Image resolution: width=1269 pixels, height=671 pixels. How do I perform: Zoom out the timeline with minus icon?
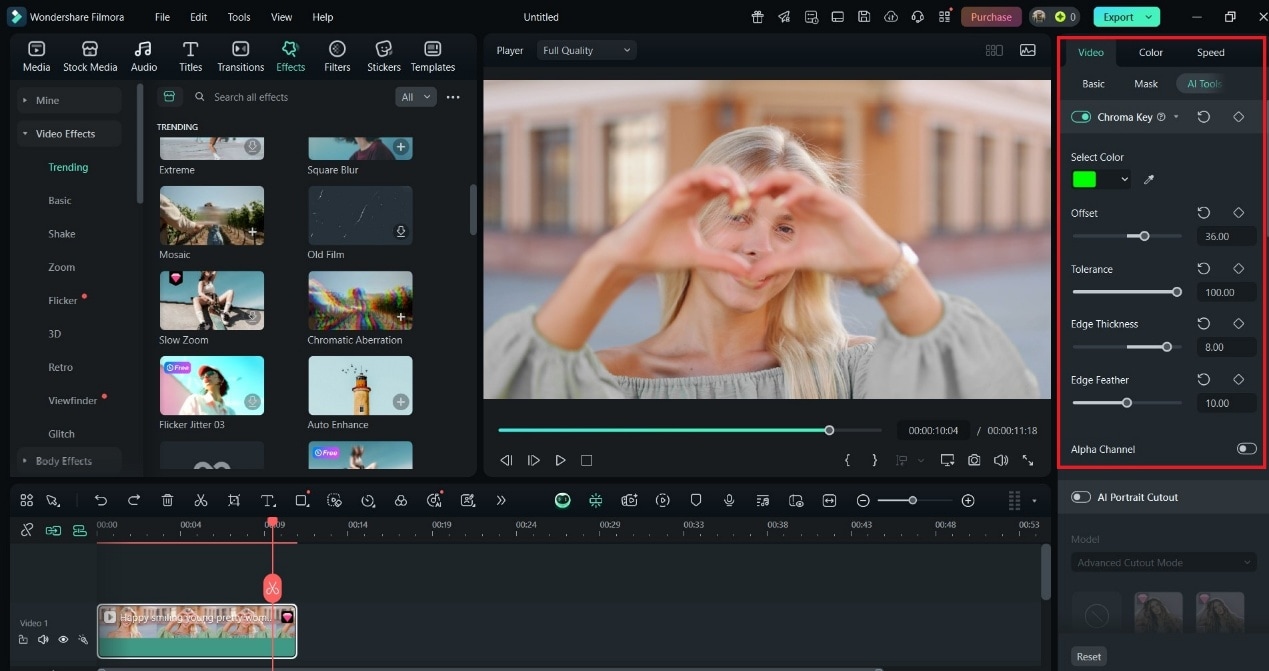coord(863,500)
